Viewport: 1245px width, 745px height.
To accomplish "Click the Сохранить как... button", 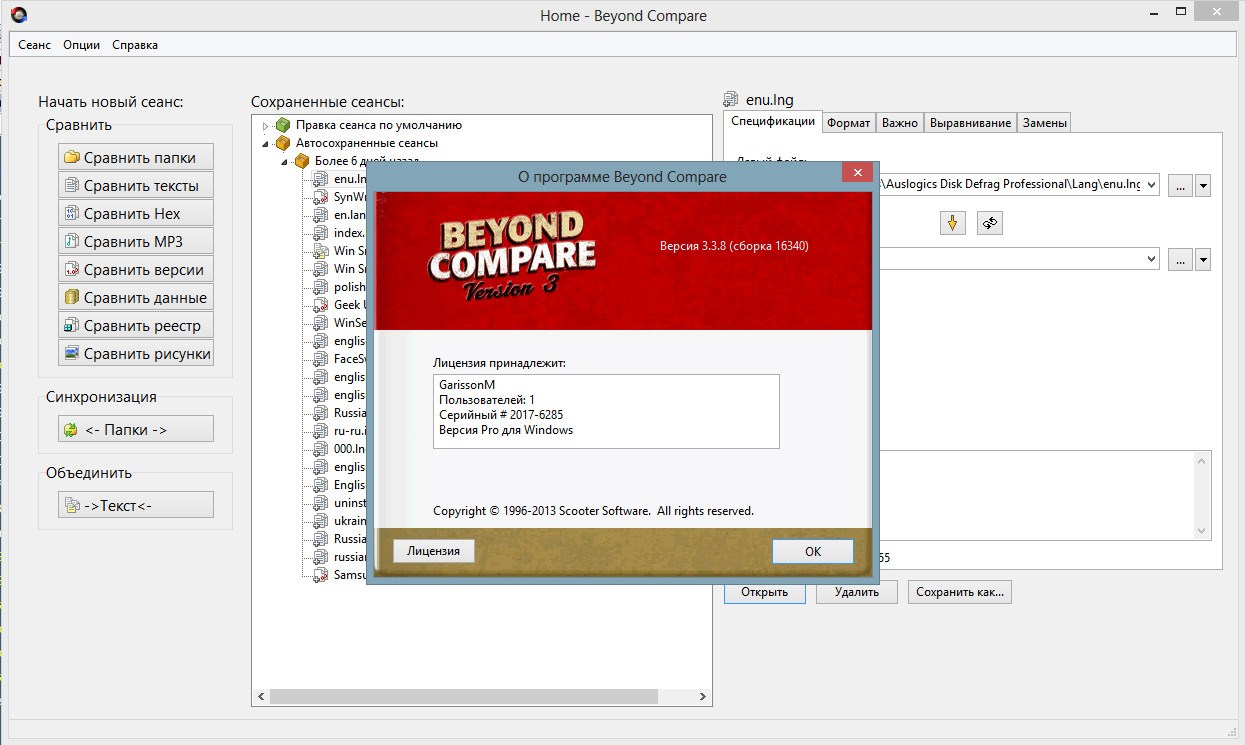I will click(x=960, y=592).
